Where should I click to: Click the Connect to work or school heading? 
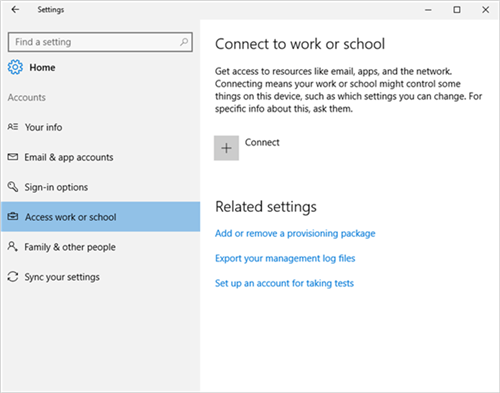click(300, 44)
